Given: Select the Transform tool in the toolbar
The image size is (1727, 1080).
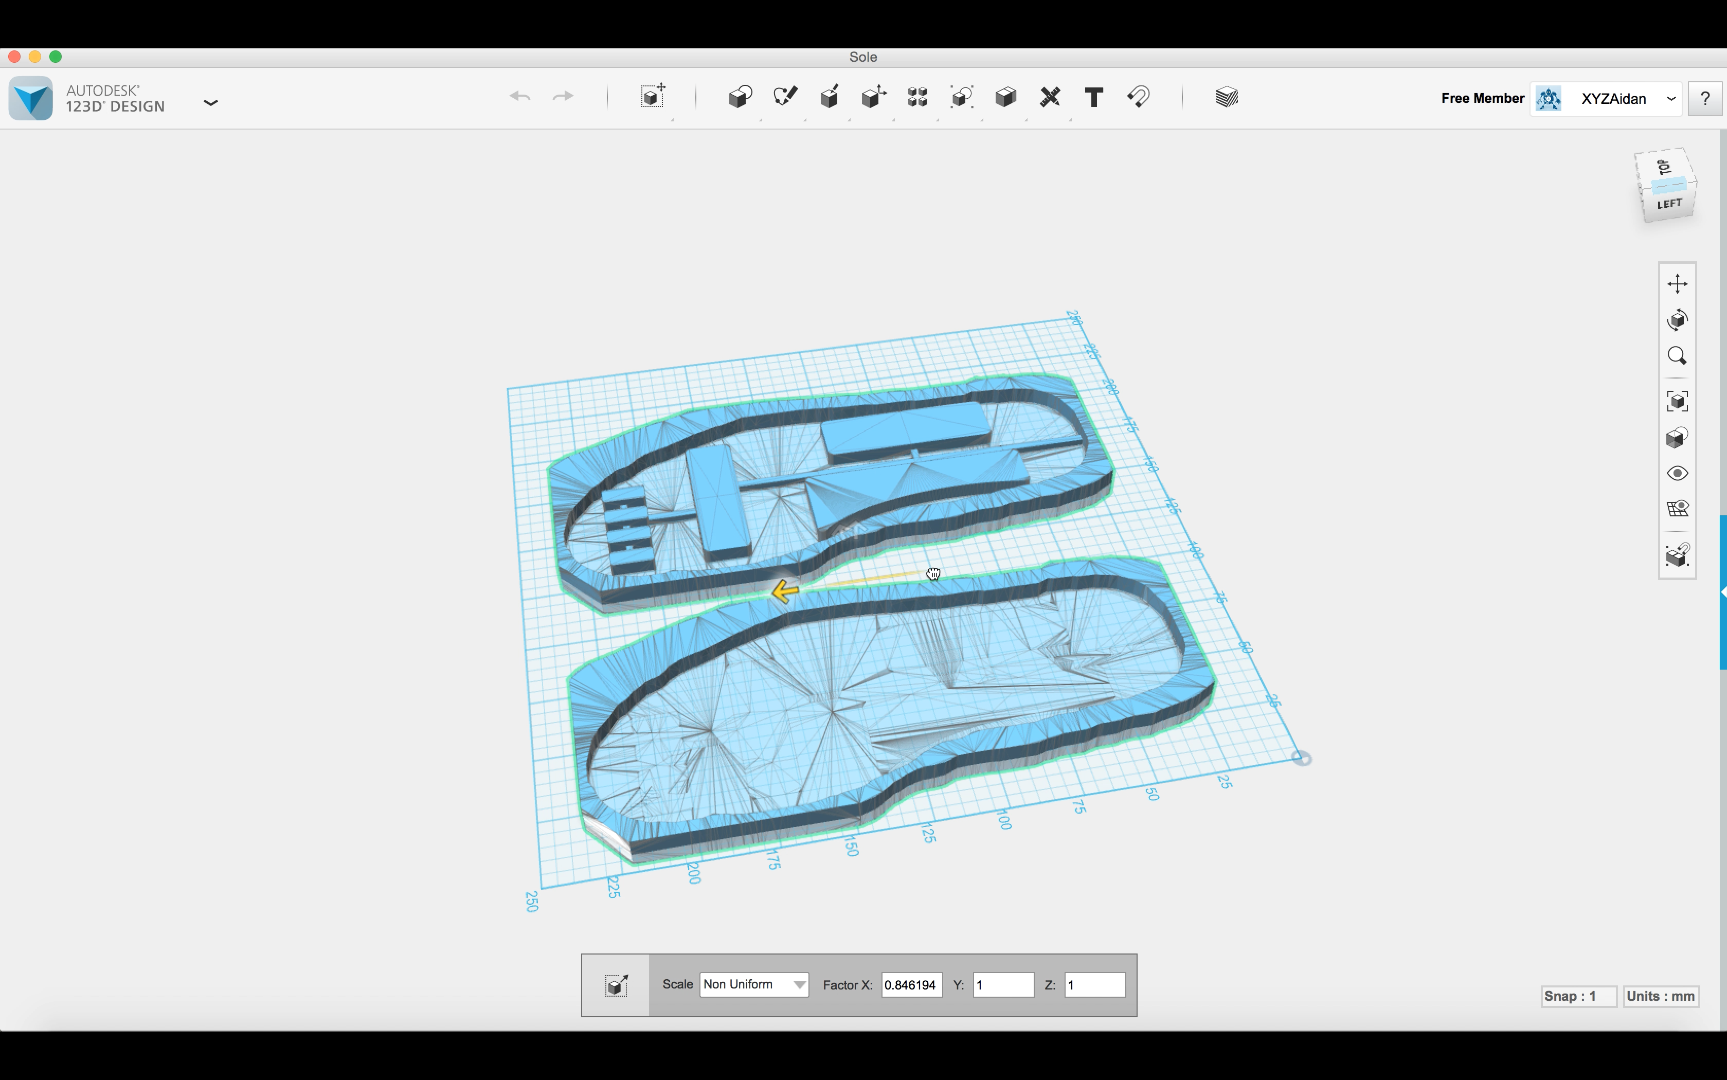Looking at the screenshot, I should (x=653, y=96).
